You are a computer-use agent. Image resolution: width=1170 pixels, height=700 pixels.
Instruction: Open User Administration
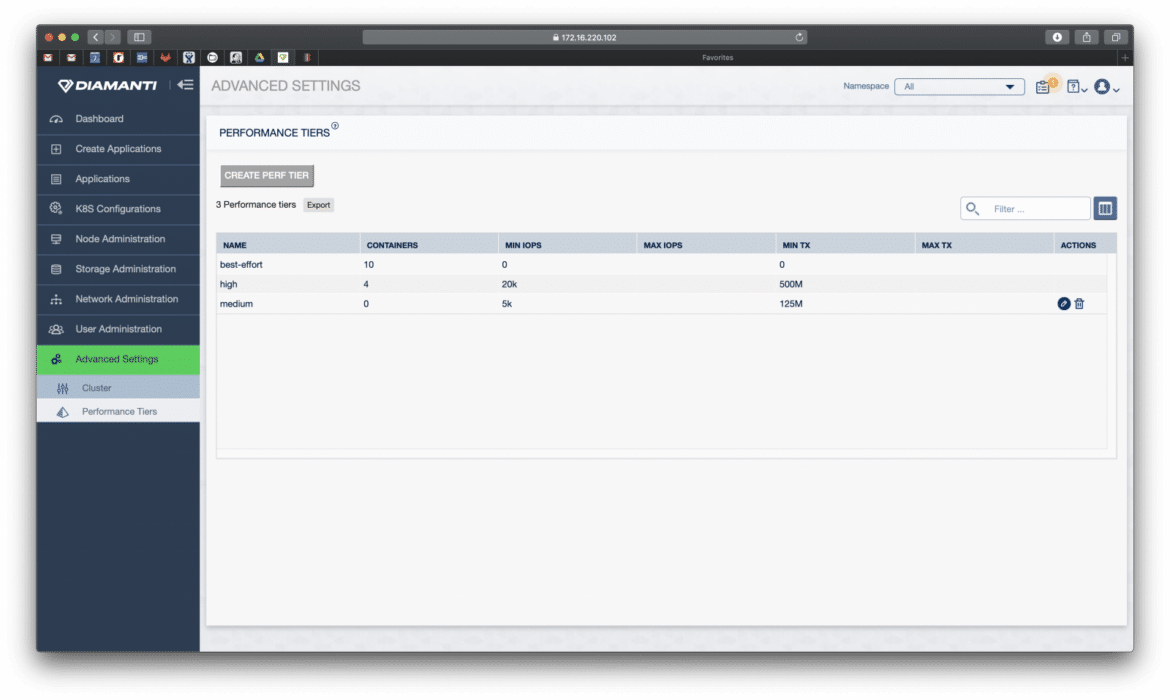tap(118, 329)
